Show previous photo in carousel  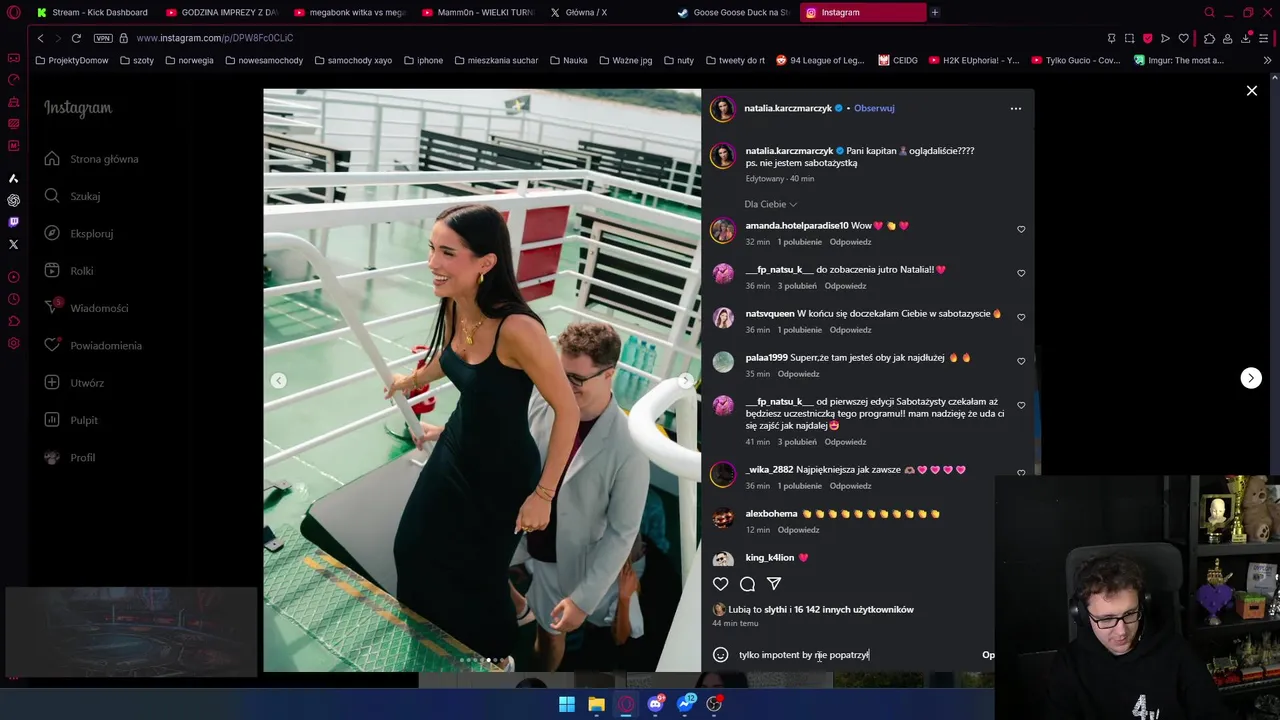point(278,380)
